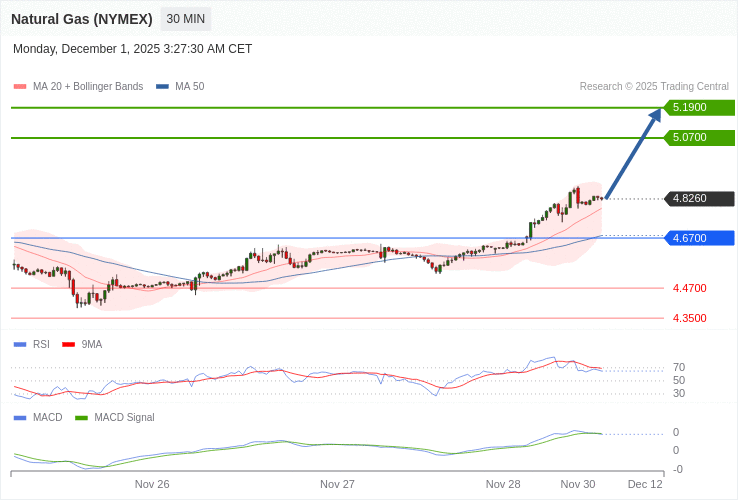Select the Dec 12 date on time axis
The width and height of the screenshot is (738, 500).
tap(645, 484)
